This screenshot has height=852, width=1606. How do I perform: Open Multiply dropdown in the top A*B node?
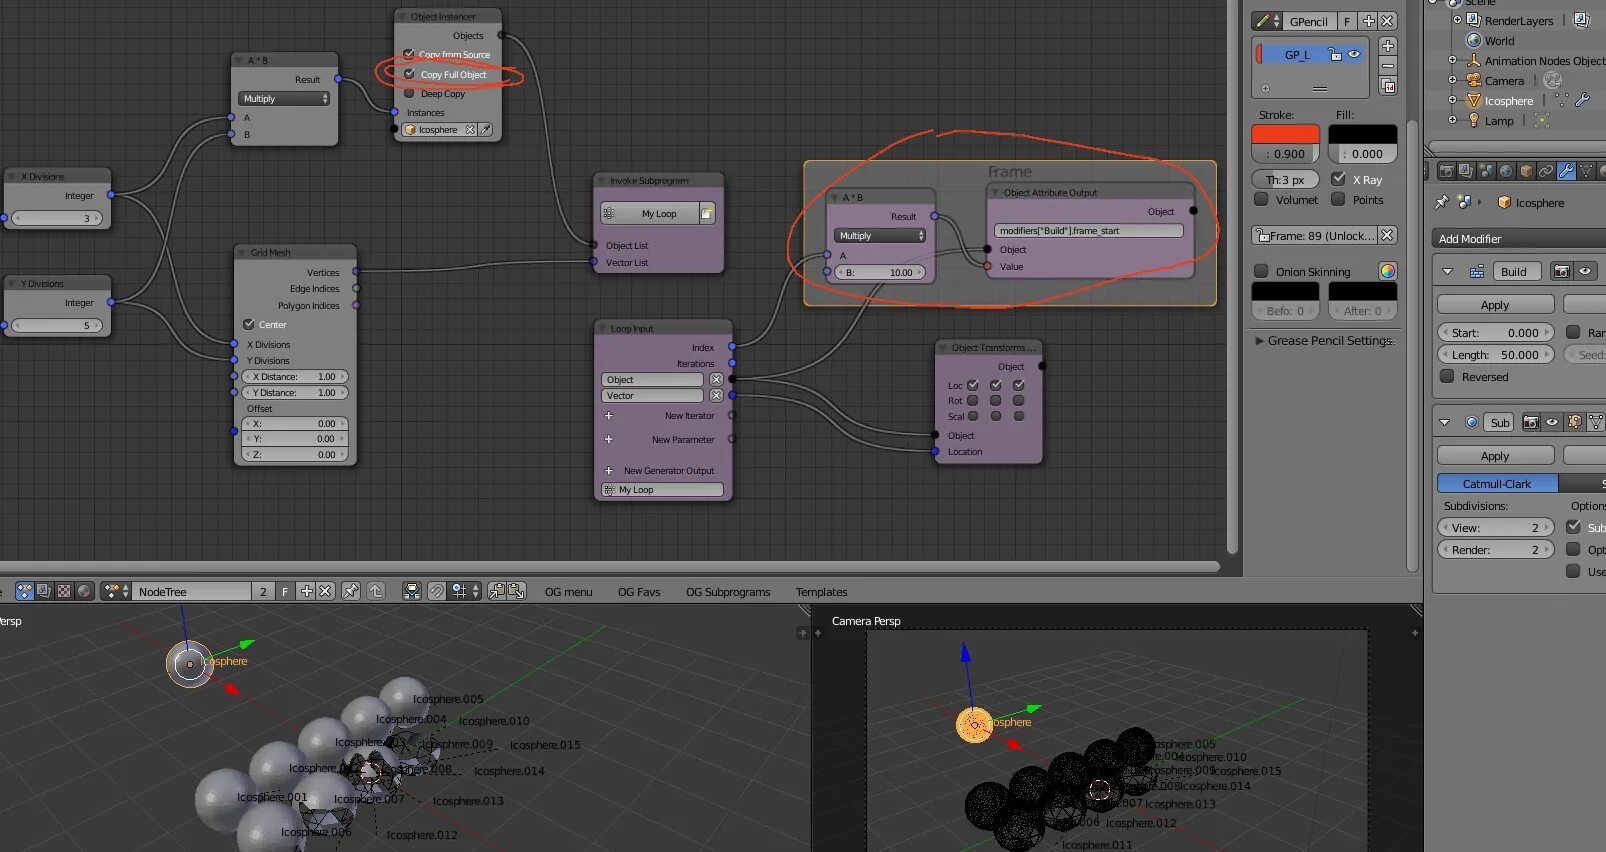[x=284, y=99]
